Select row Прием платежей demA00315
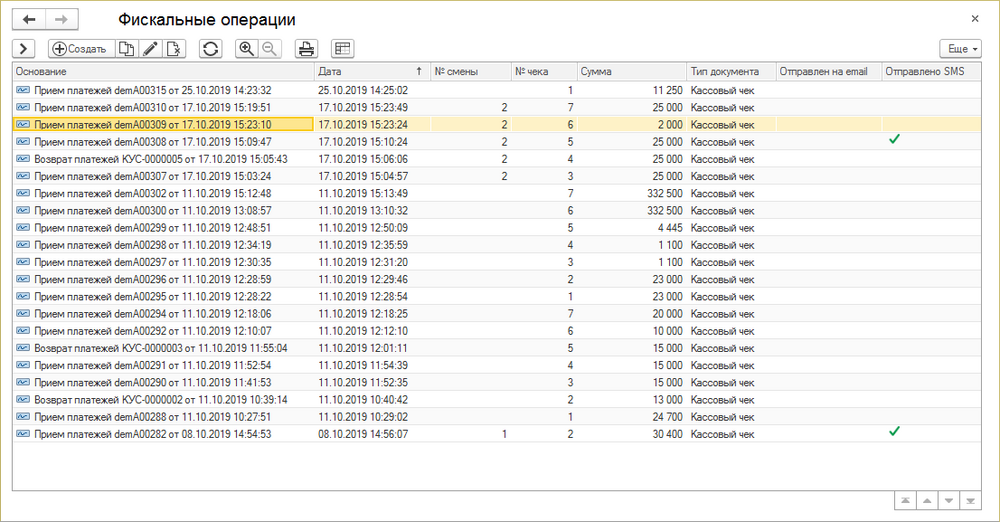1000x522 pixels. [x=152, y=90]
